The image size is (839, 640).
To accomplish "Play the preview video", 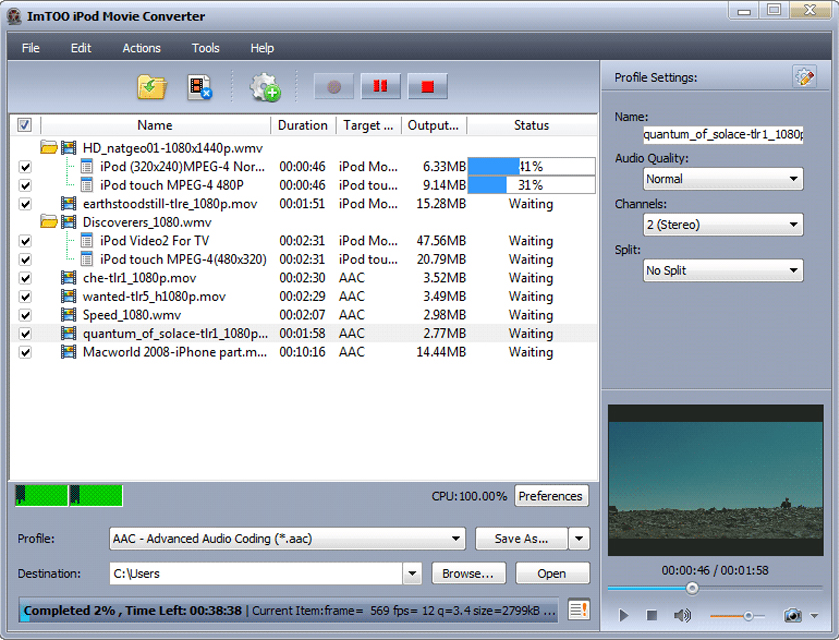I will tap(624, 616).
